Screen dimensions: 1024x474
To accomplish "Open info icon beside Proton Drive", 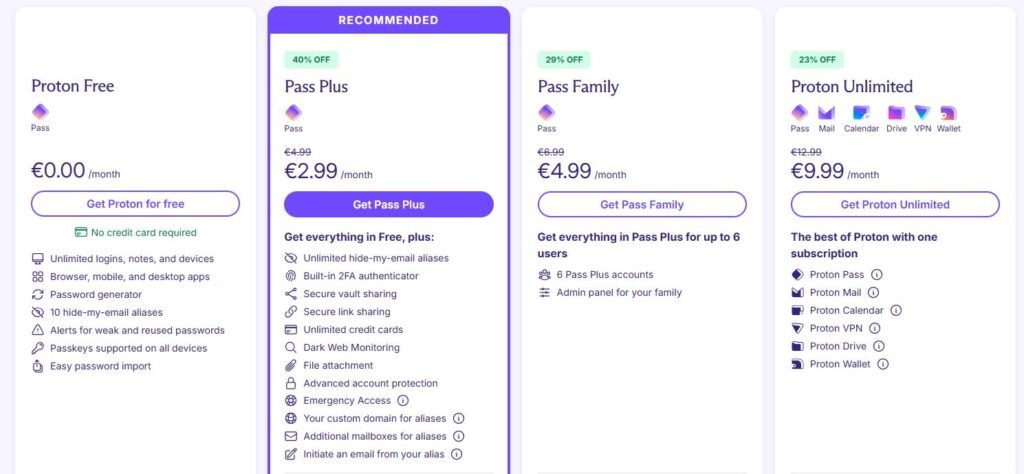I will 879,346.
